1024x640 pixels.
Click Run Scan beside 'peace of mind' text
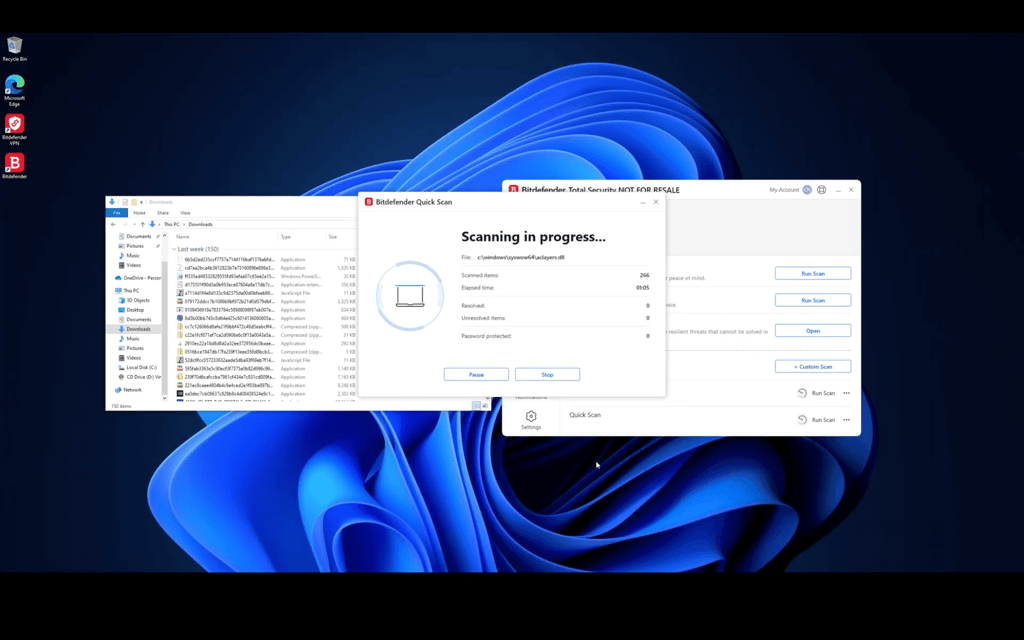[x=813, y=273]
